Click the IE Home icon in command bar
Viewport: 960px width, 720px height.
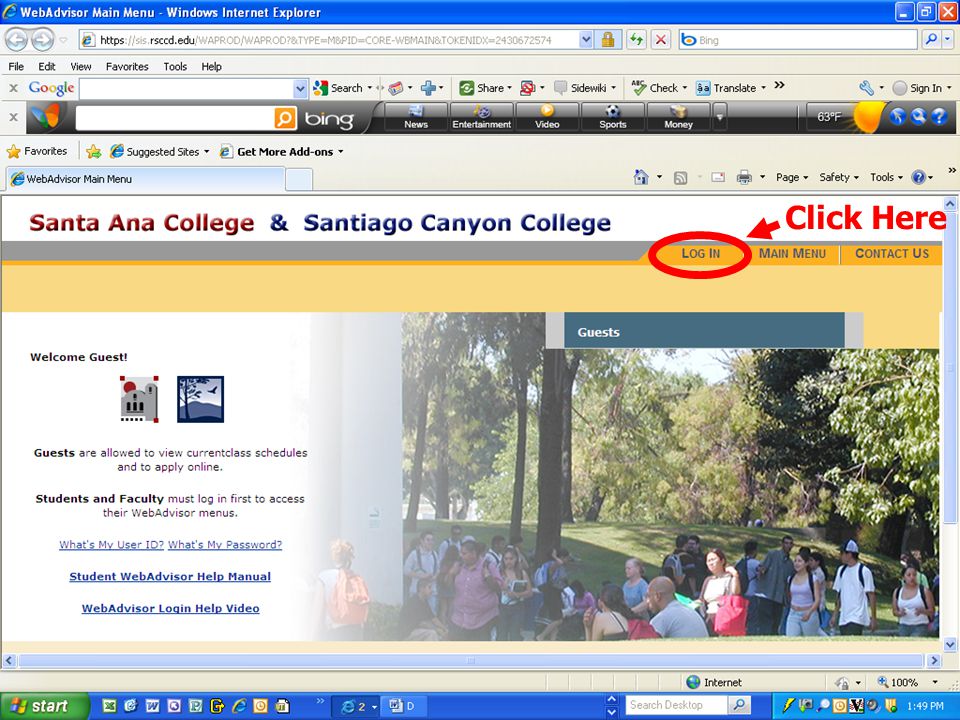pyautogui.click(x=641, y=178)
